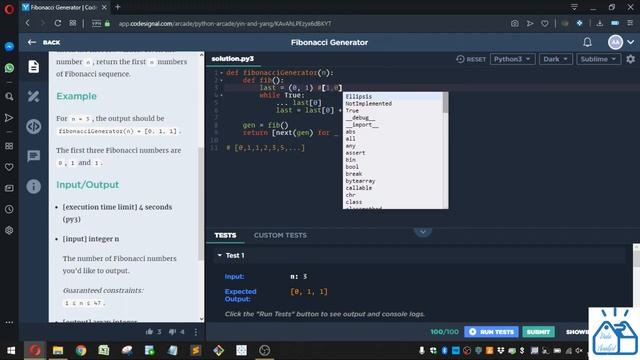Open Chrome from the taskbar
This screenshot has width=640, height=360.
click(81, 350)
